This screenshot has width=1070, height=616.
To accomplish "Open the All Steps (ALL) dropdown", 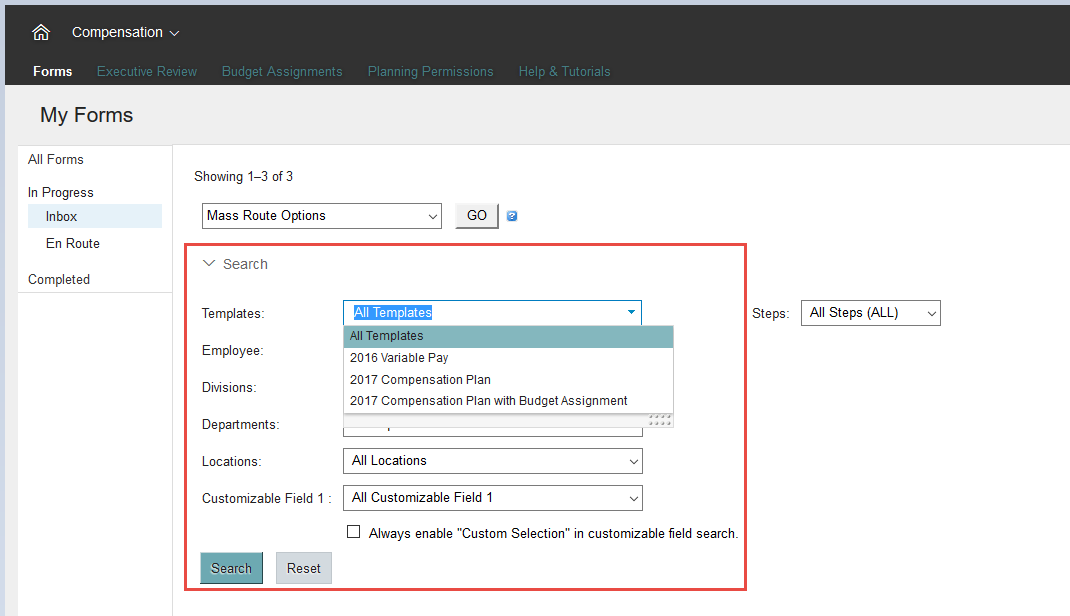I will click(x=871, y=313).
